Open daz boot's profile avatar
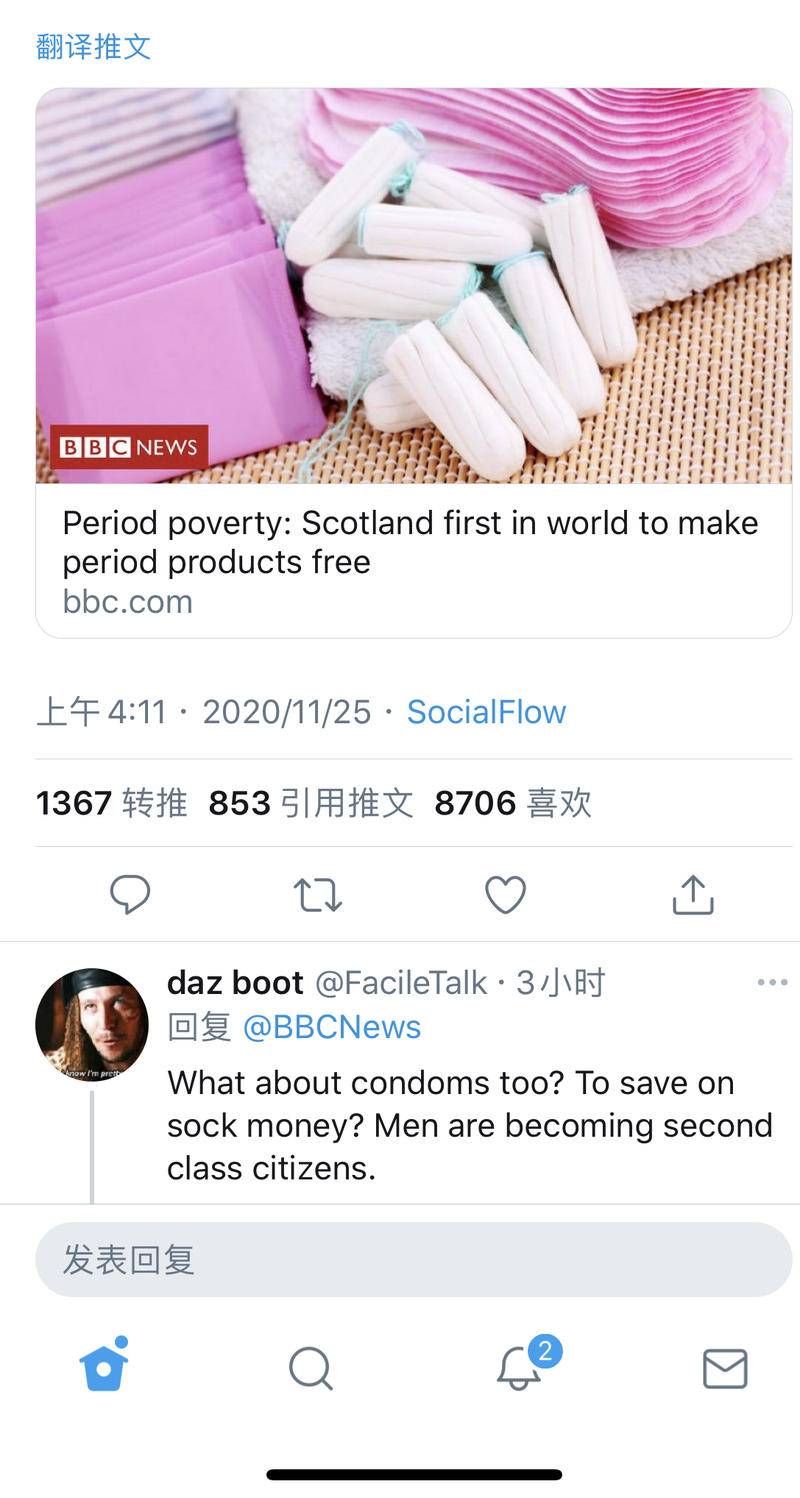 (x=92, y=1024)
